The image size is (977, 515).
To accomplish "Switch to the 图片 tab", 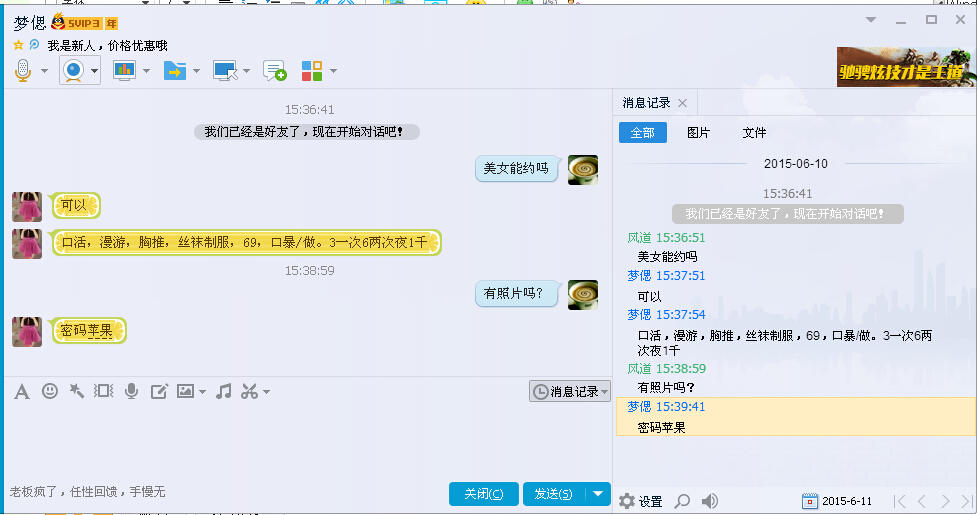I will (698, 133).
